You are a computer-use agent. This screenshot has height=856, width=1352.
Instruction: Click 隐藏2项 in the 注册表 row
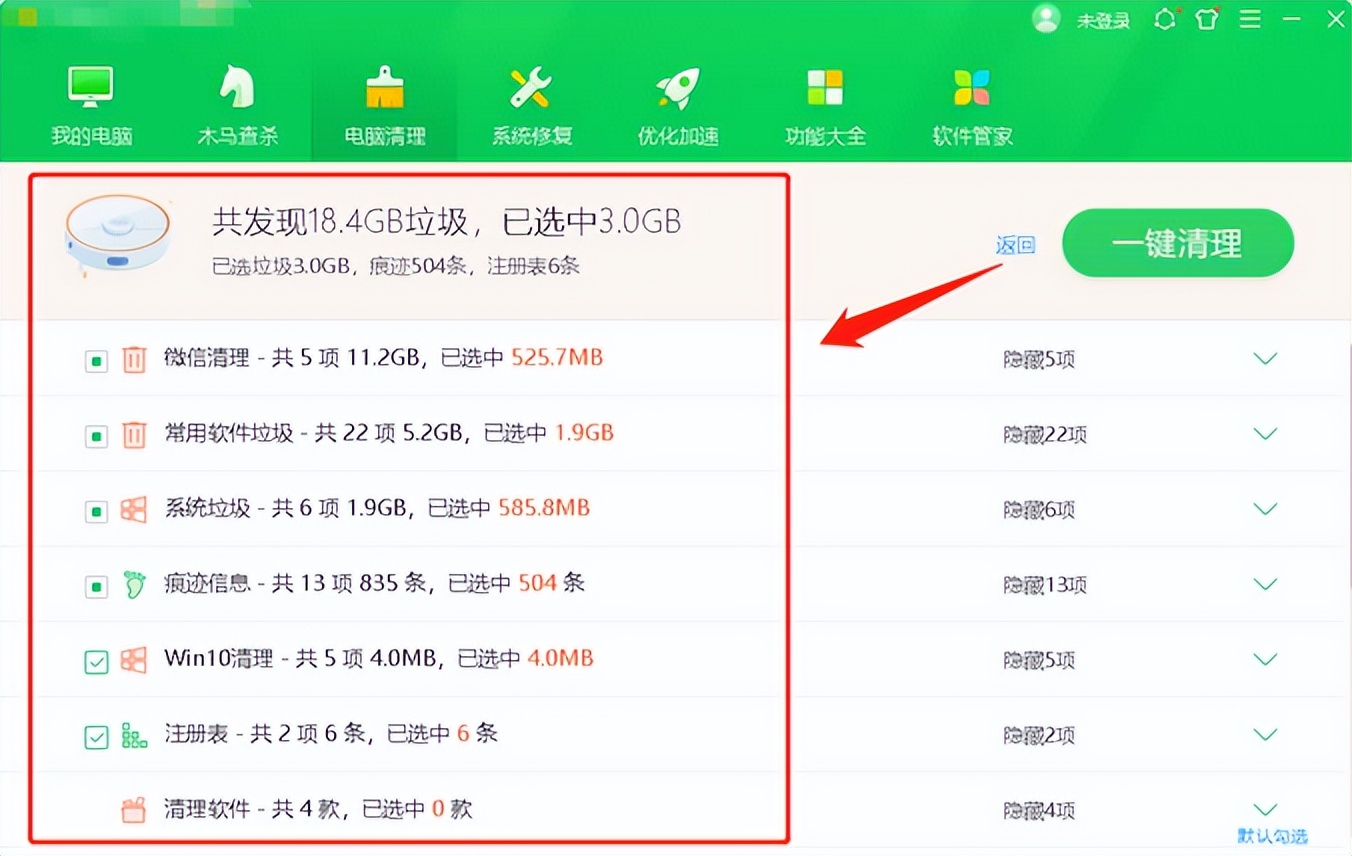(x=1039, y=736)
